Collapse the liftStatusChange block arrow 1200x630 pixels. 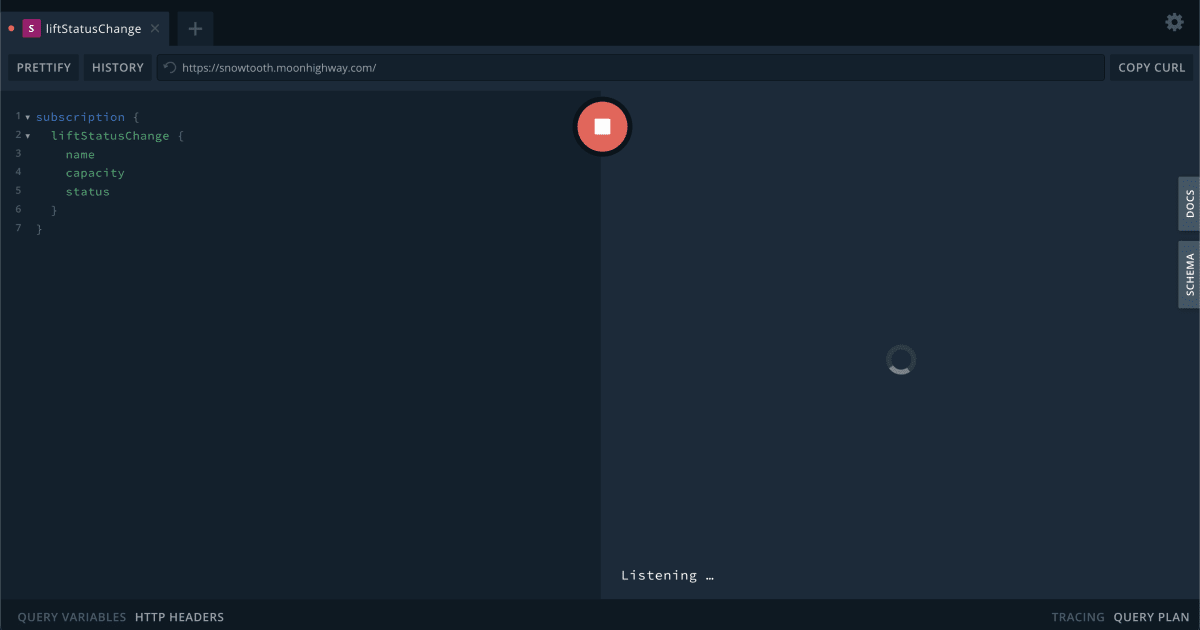(x=28, y=136)
